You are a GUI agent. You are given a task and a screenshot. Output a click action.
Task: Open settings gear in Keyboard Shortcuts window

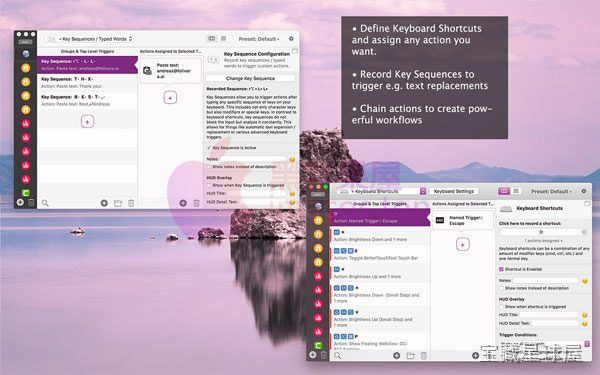tap(584, 191)
